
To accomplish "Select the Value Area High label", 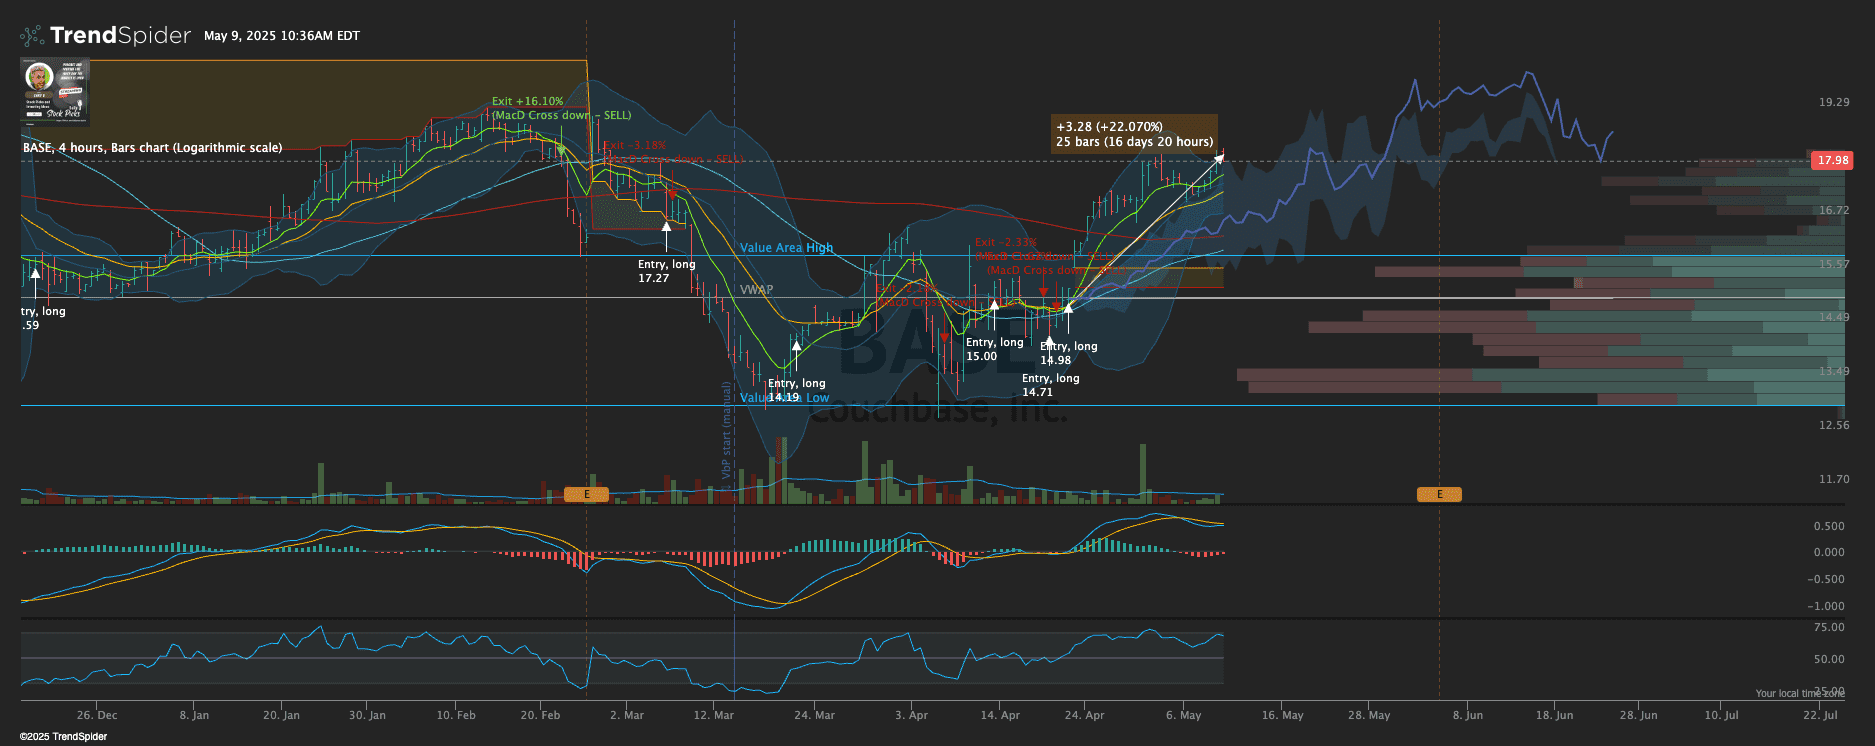I will tap(786, 248).
